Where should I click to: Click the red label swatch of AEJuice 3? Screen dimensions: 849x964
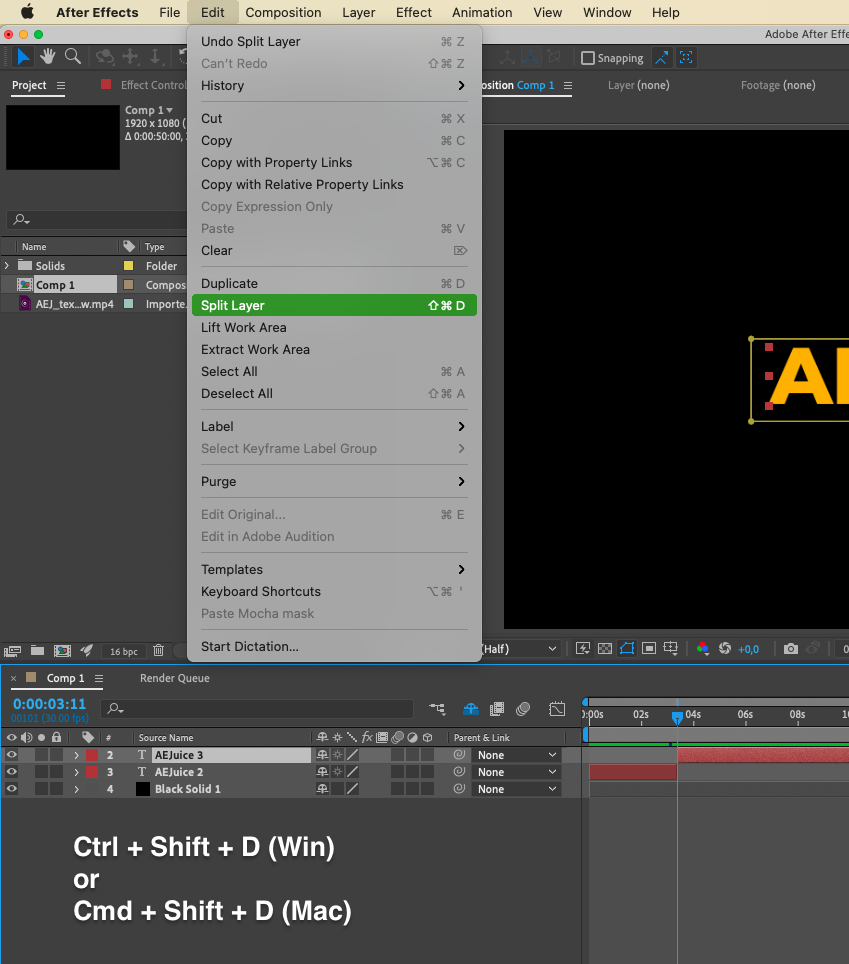[x=91, y=755]
